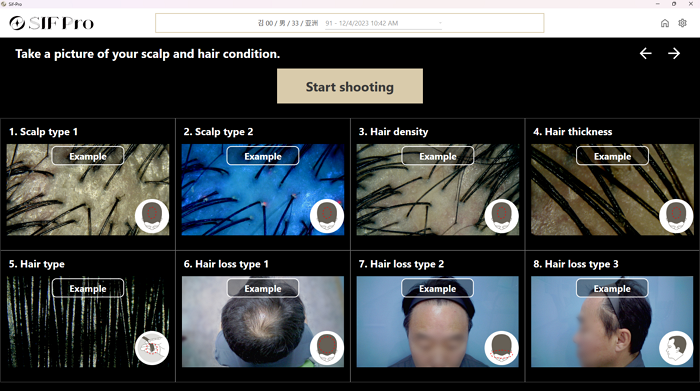Click the SIF Pro logo
The height and width of the screenshot is (391, 700).
click(x=52, y=23)
